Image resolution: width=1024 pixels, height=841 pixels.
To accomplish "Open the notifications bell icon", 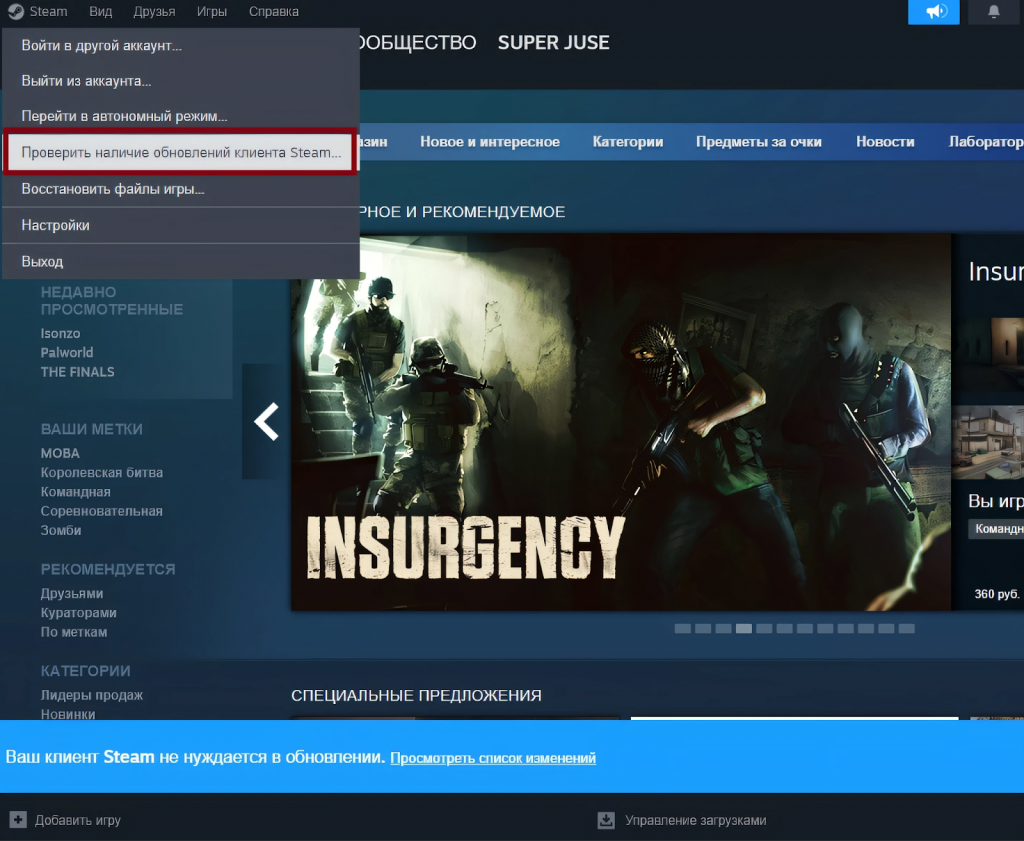I will point(994,12).
